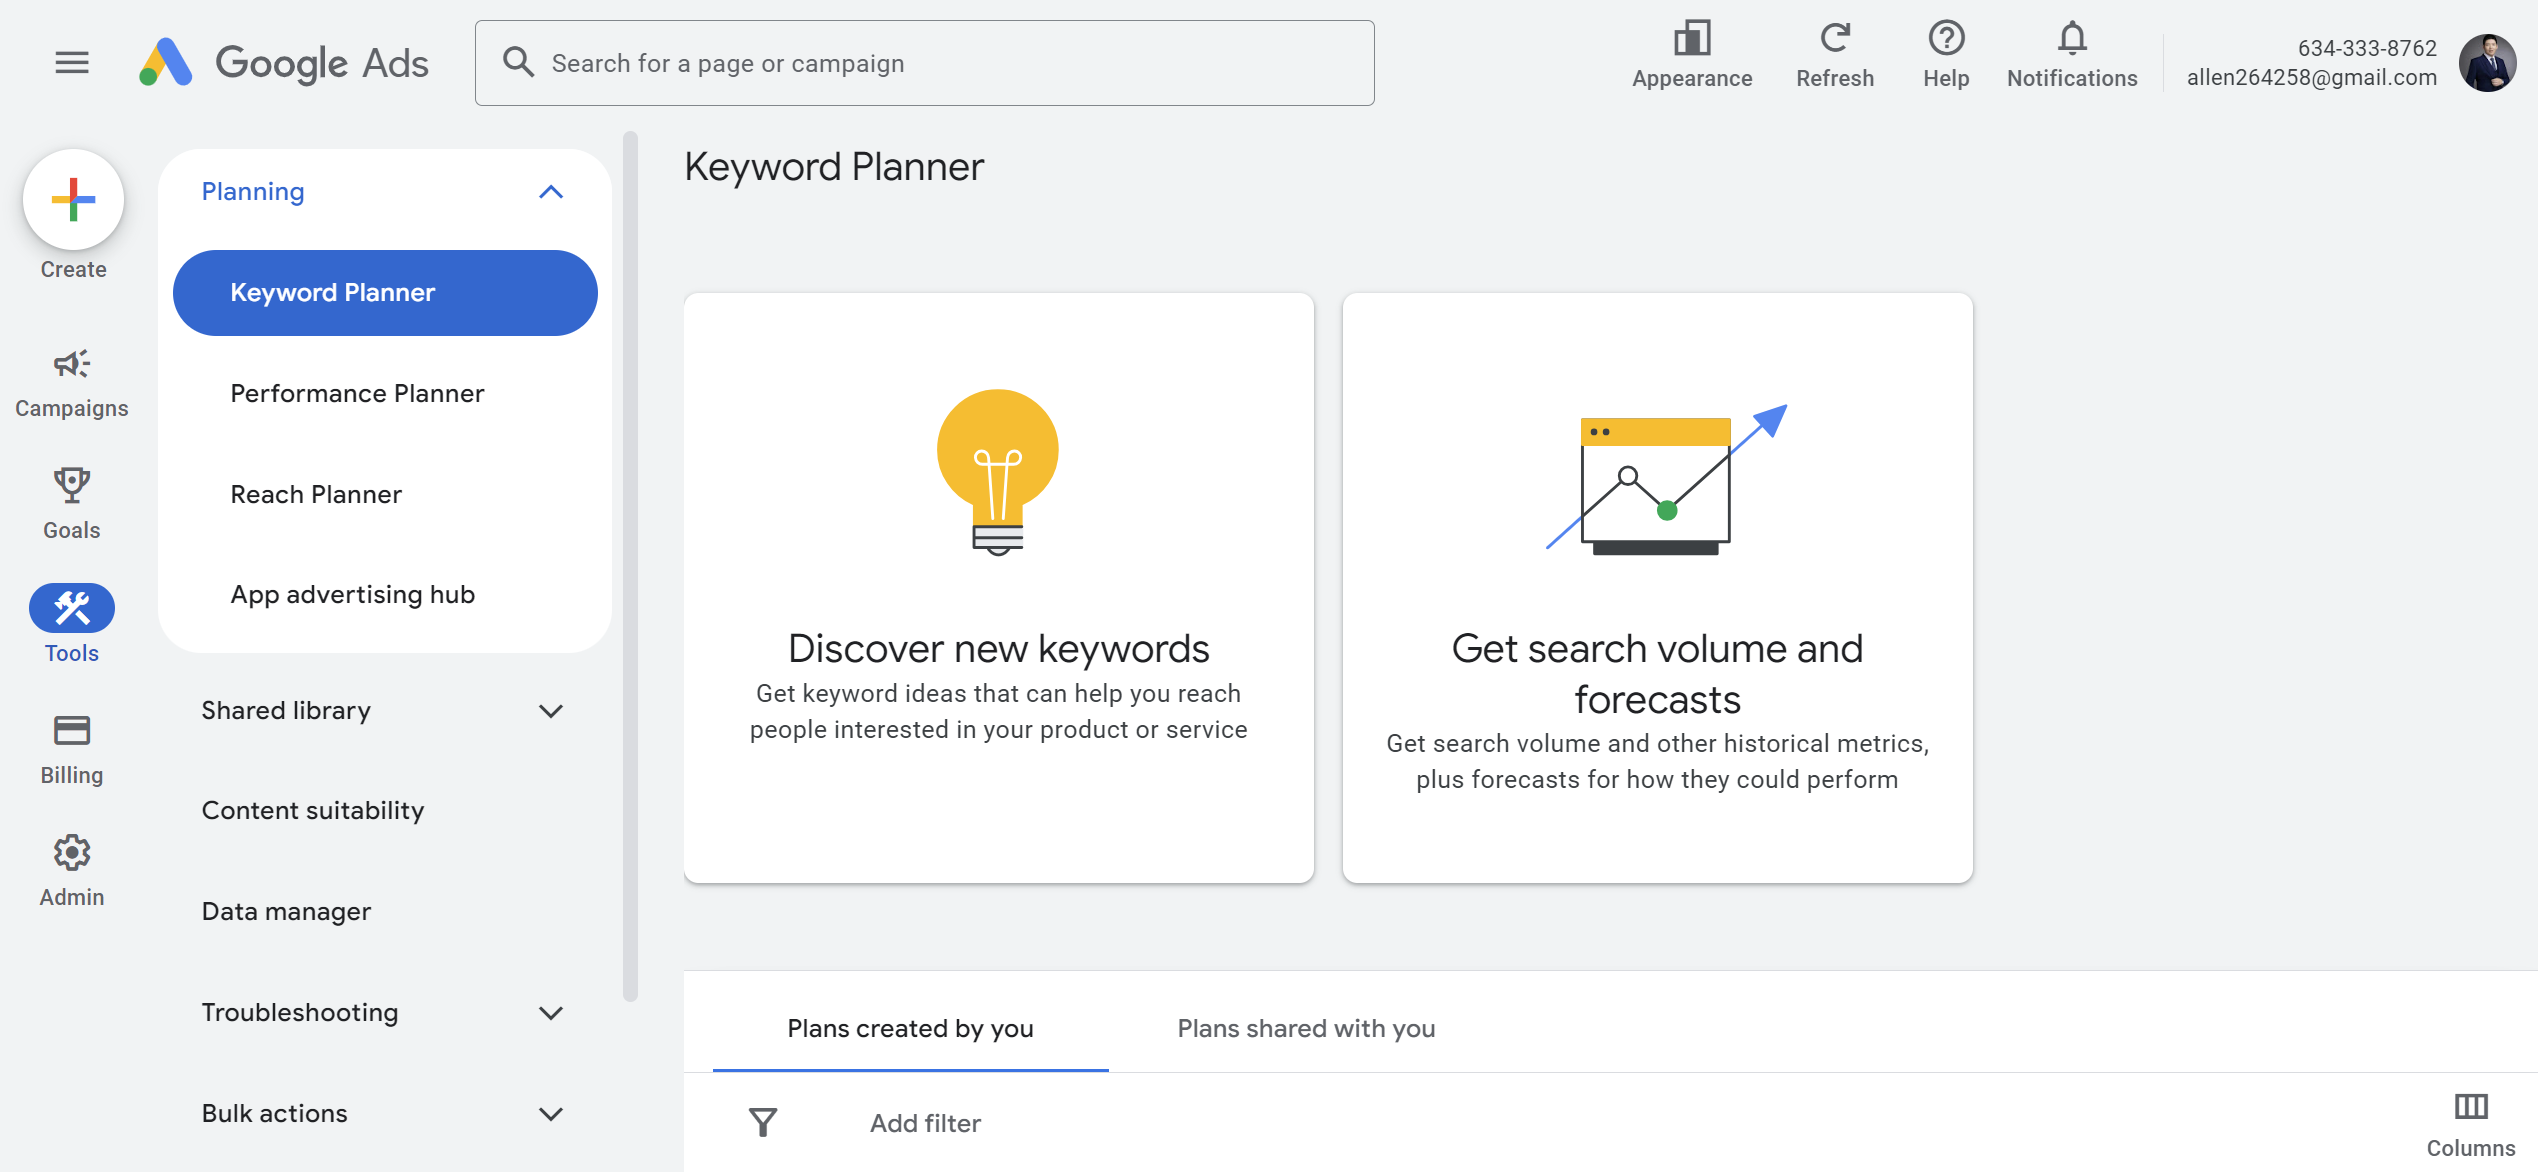This screenshot has width=2538, height=1172.
Task: Open the Discover new keywords card
Action: pos(999,588)
